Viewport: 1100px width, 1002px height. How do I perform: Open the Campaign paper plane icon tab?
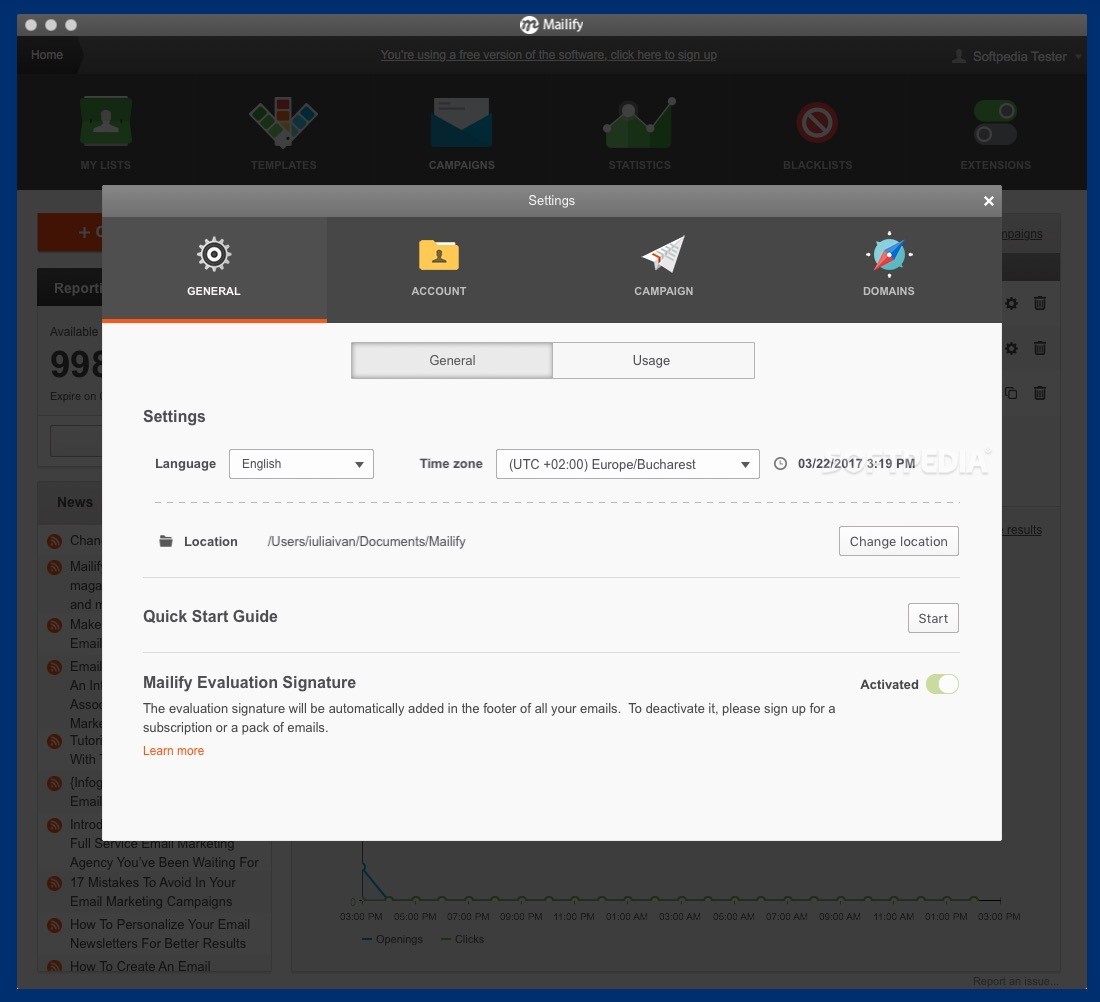663,254
